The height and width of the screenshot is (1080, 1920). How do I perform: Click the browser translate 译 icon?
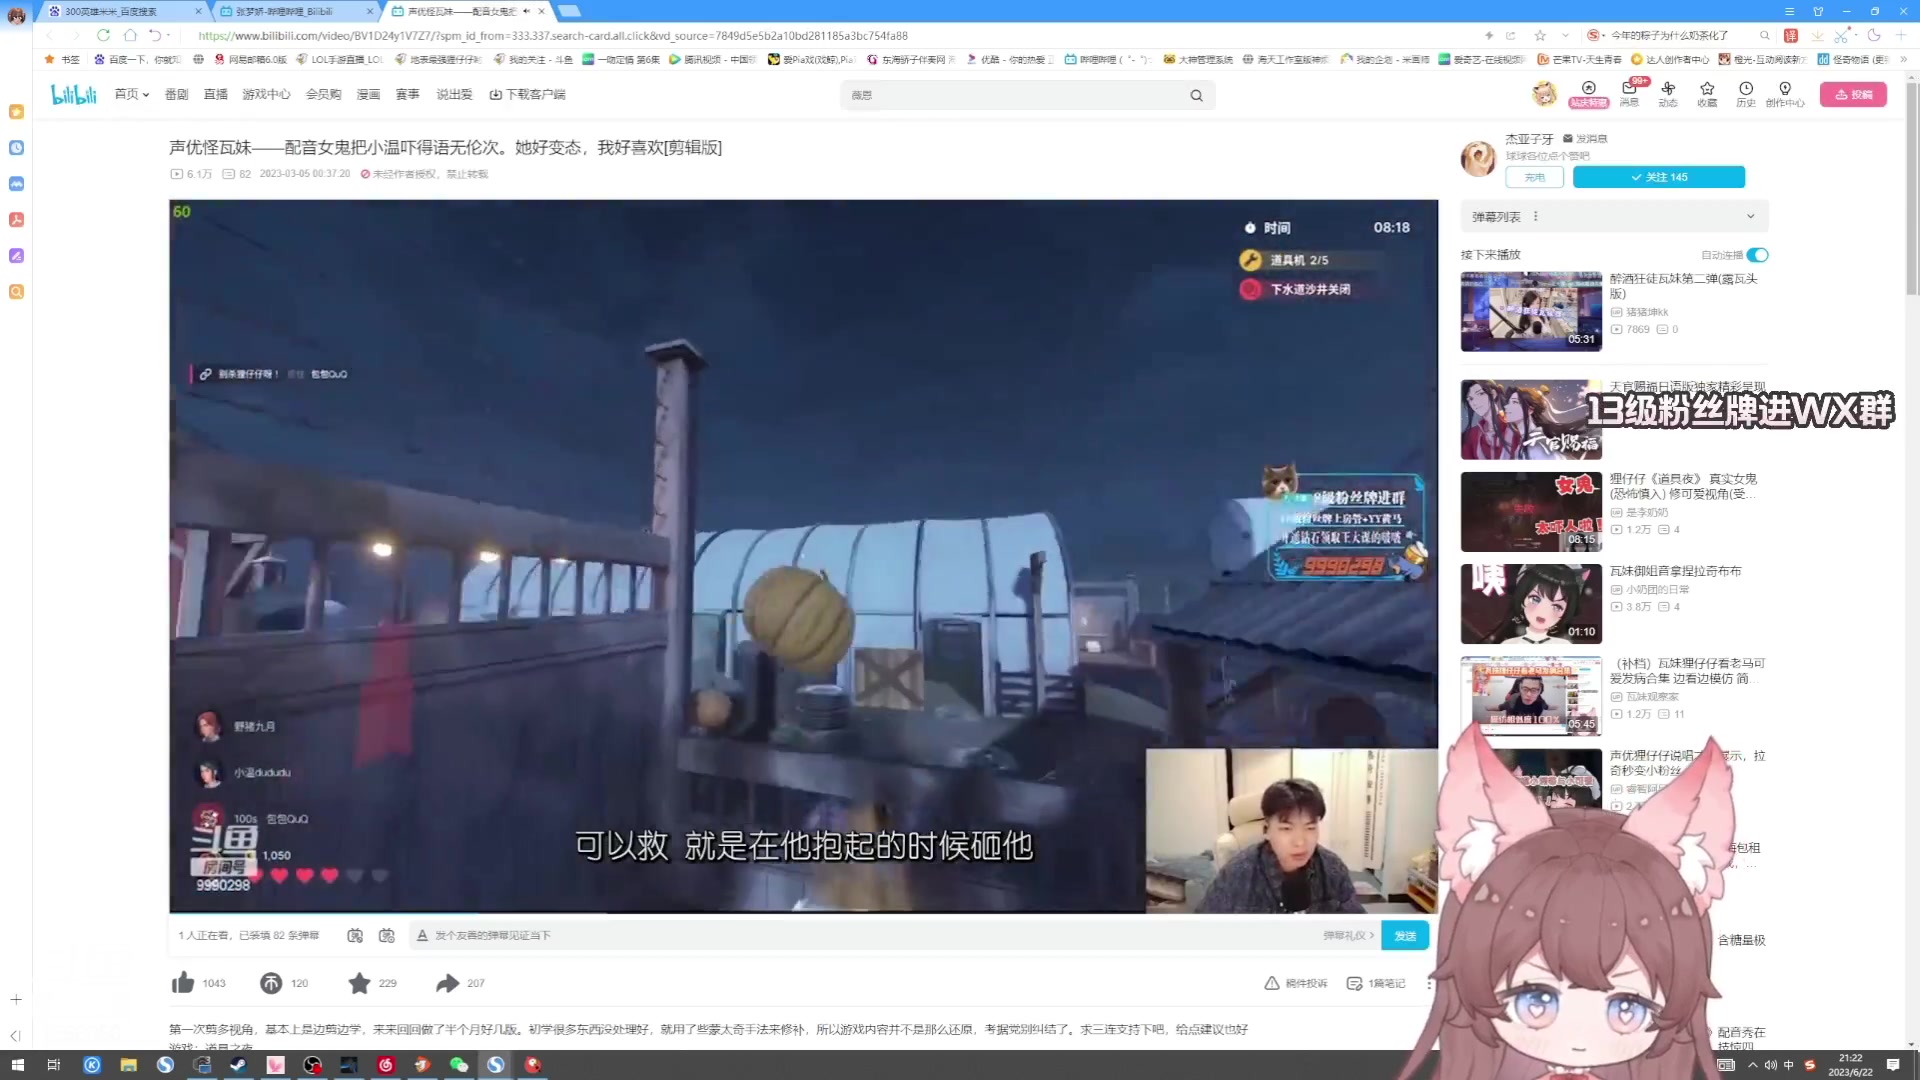tap(1791, 35)
